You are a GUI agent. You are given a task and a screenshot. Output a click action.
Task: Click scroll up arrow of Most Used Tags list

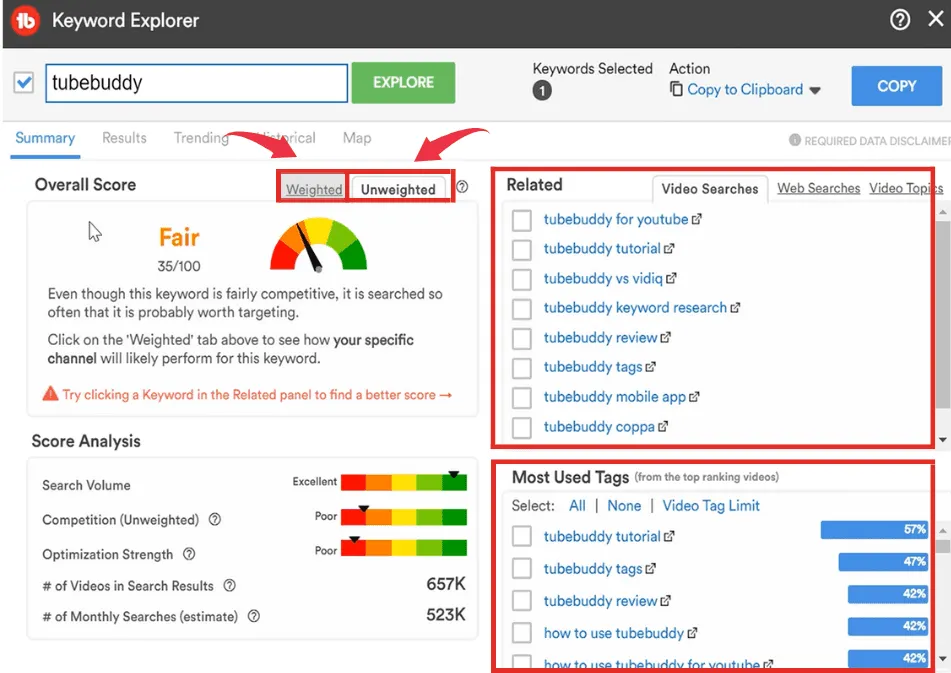click(x=943, y=531)
